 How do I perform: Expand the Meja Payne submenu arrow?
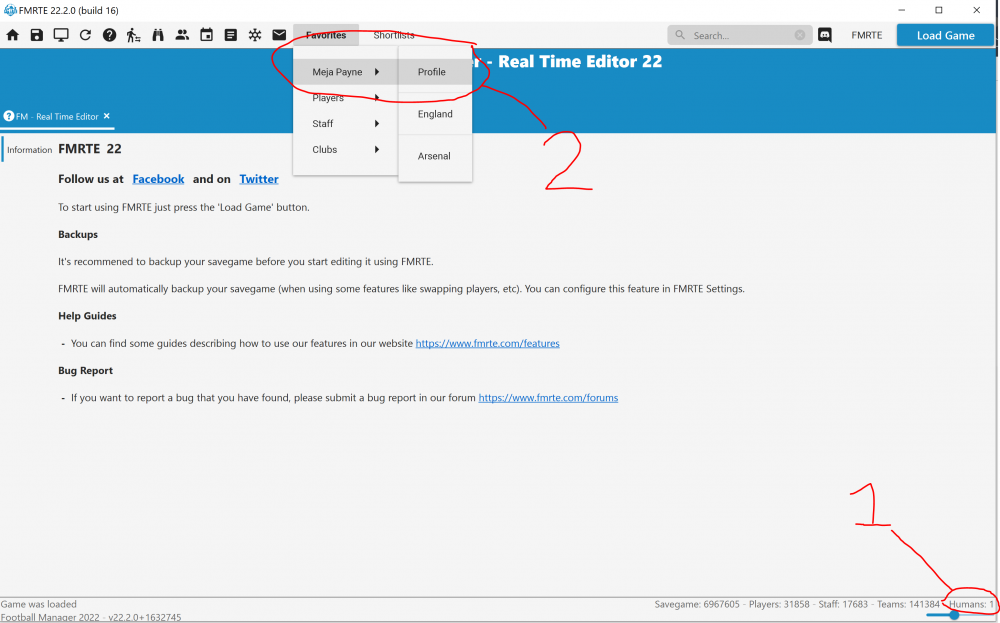pyautogui.click(x=377, y=72)
